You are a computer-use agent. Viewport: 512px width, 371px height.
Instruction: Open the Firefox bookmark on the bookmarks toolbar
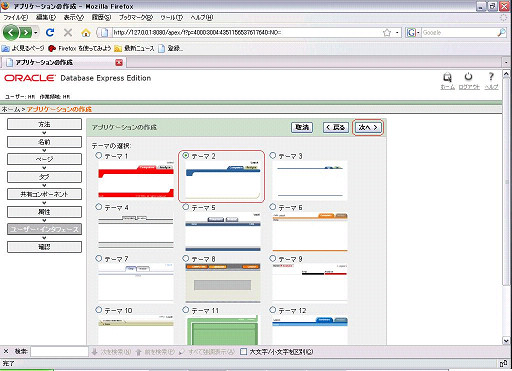(x=79, y=49)
